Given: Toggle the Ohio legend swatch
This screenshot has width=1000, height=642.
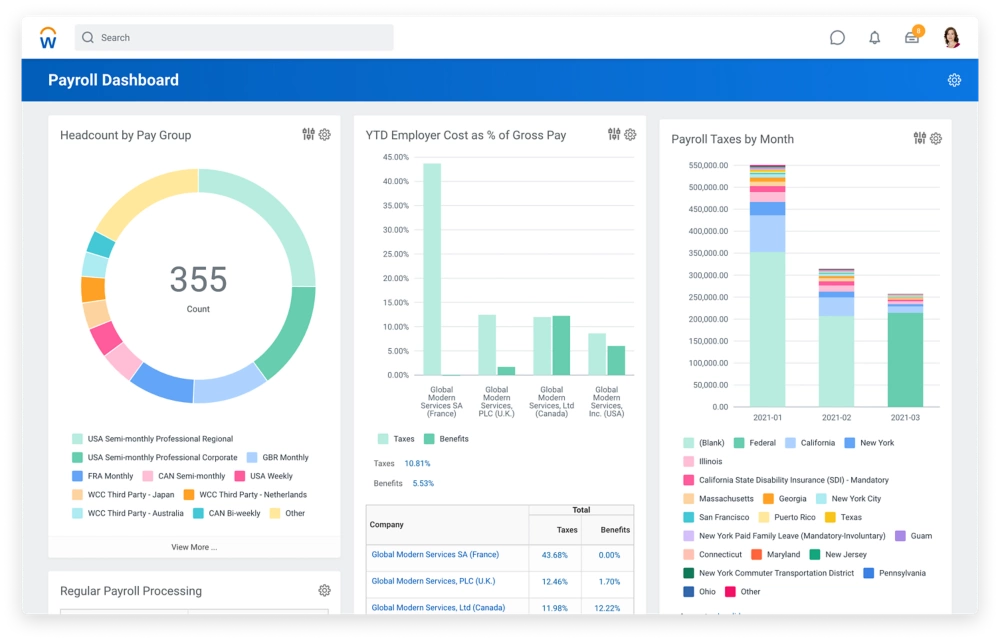Looking at the screenshot, I should tap(688, 591).
